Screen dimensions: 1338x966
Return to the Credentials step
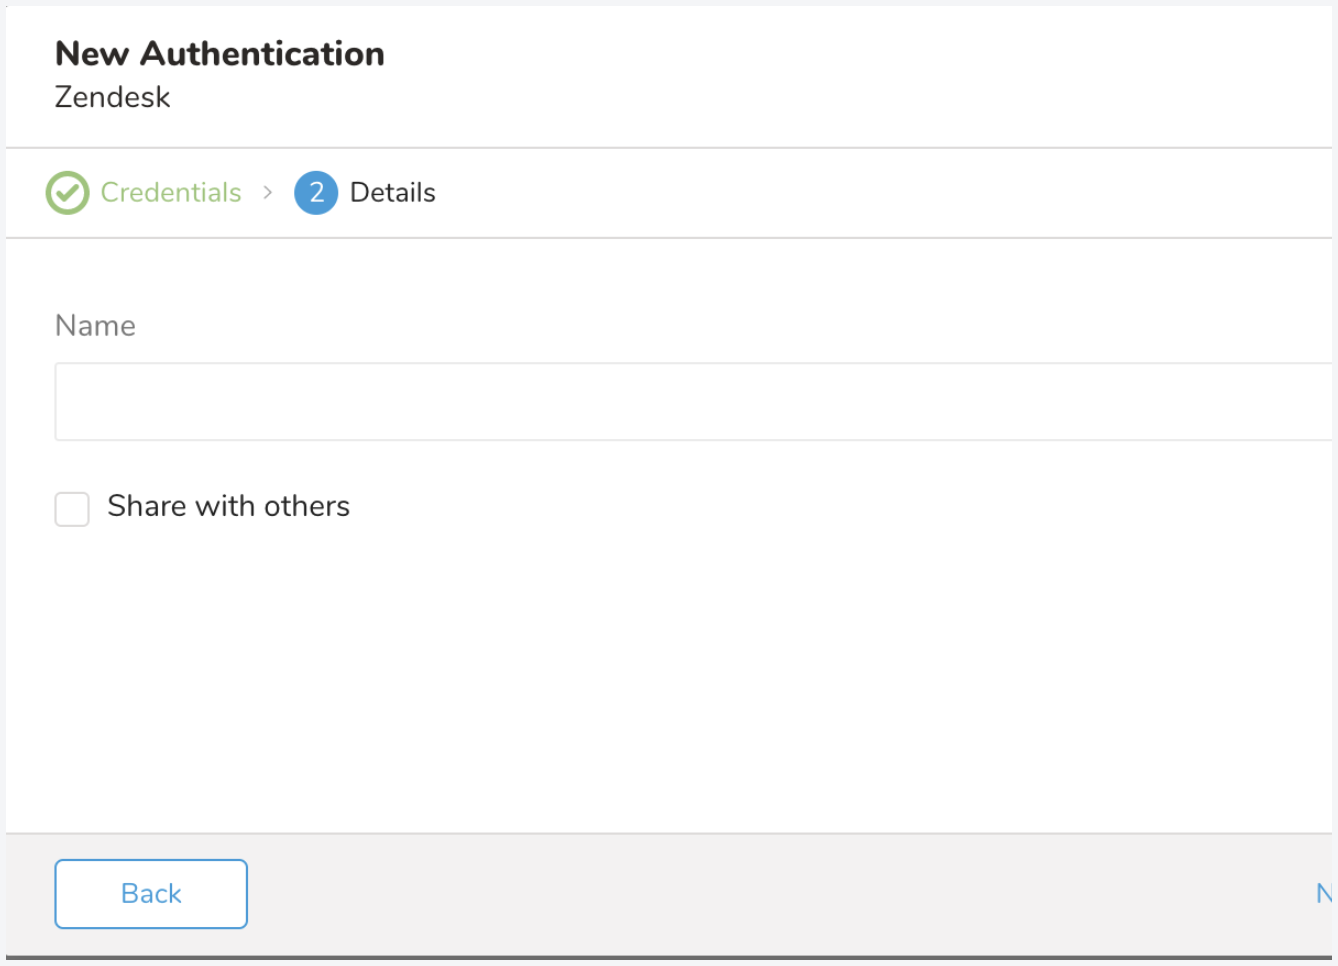[171, 192]
